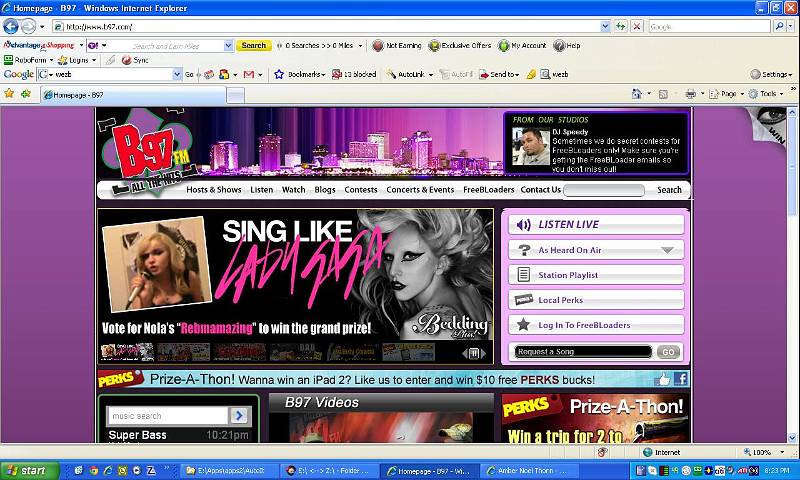Click the Bookmarks star icon in Google toolbar
Viewport: 800px width, 480px height.
(279, 74)
